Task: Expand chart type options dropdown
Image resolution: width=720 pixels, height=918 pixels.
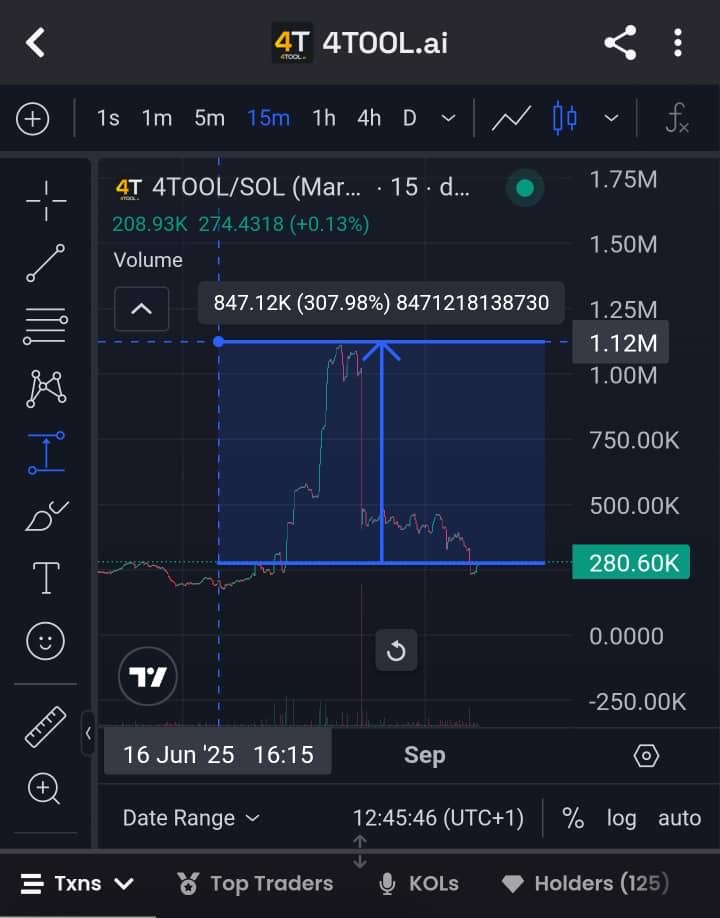Action: pyautogui.click(x=611, y=118)
